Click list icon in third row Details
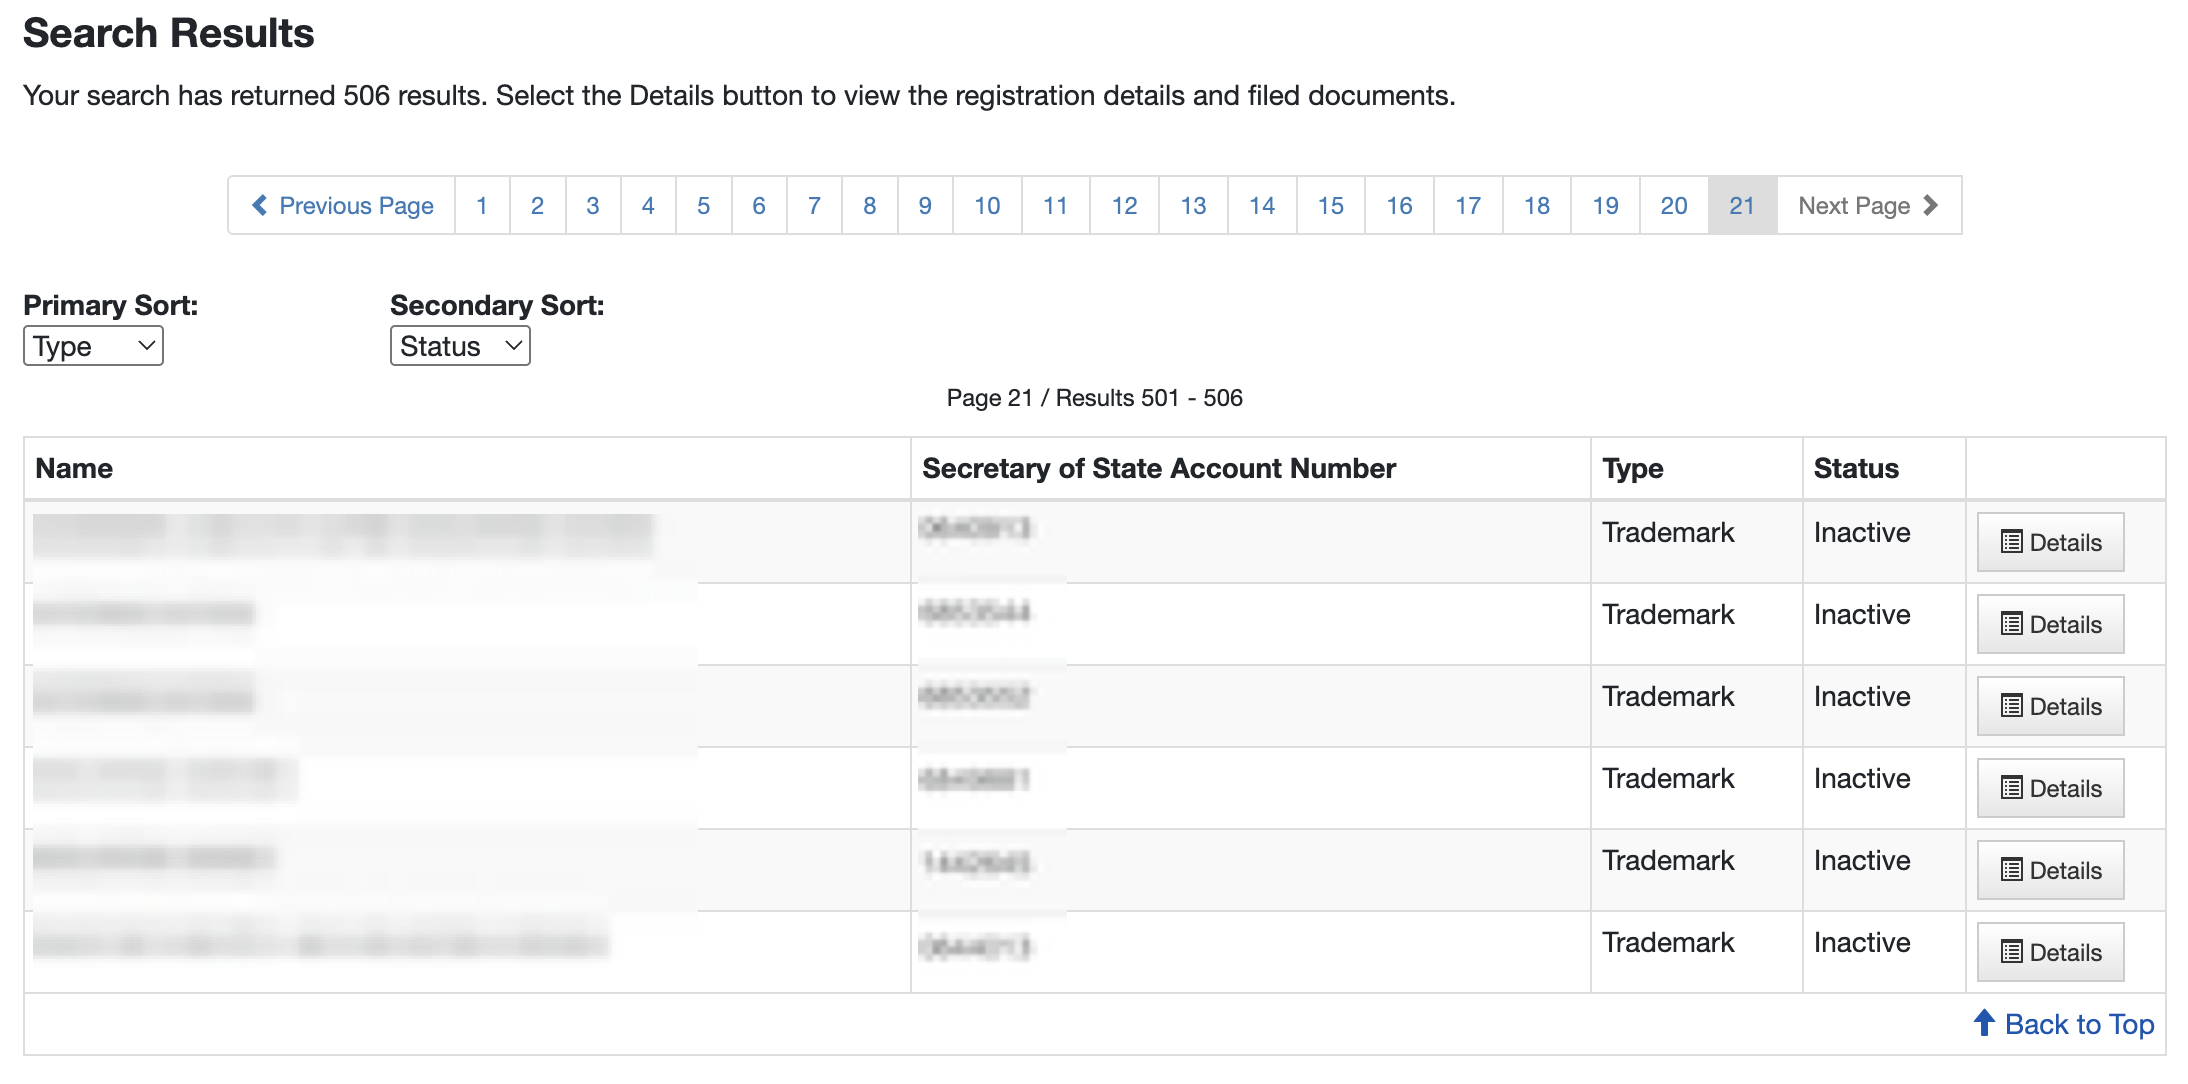The height and width of the screenshot is (1084, 2188). tap(2011, 706)
